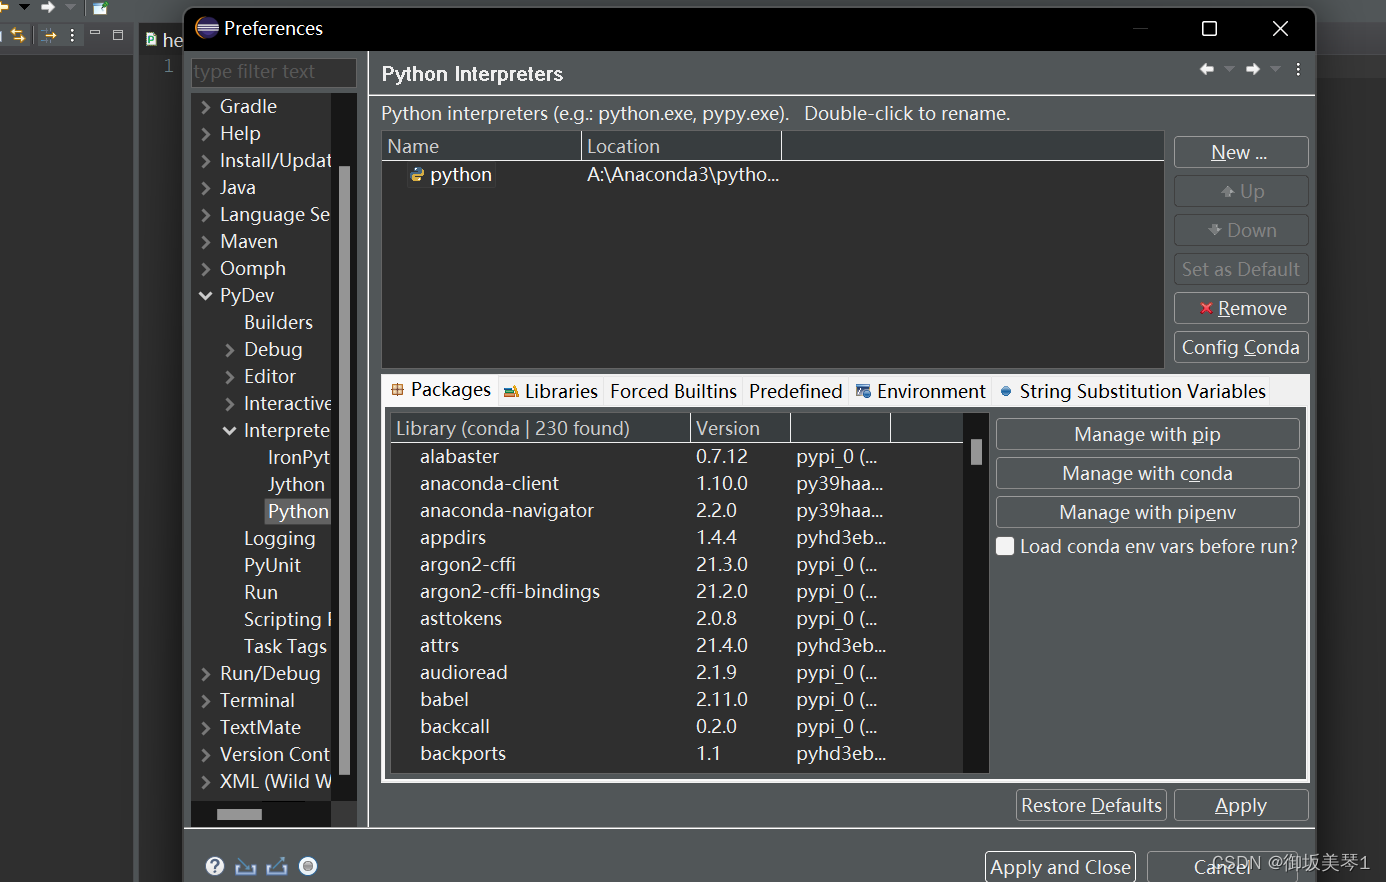The width and height of the screenshot is (1386, 882).
Task: Click Manage with pipenv
Action: [1148, 512]
